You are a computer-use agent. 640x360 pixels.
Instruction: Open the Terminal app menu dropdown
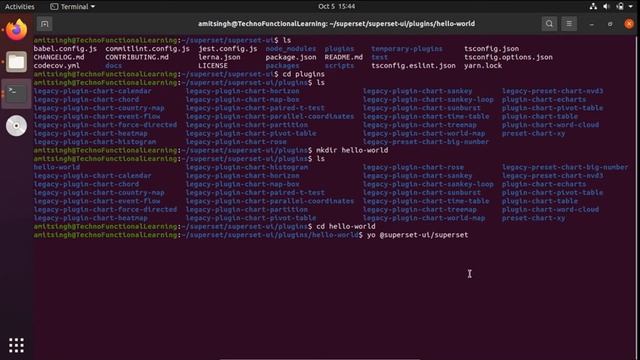coord(73,7)
